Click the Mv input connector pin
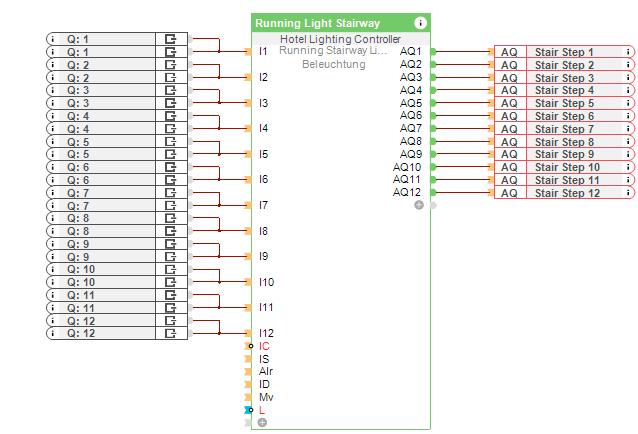 coord(249,397)
